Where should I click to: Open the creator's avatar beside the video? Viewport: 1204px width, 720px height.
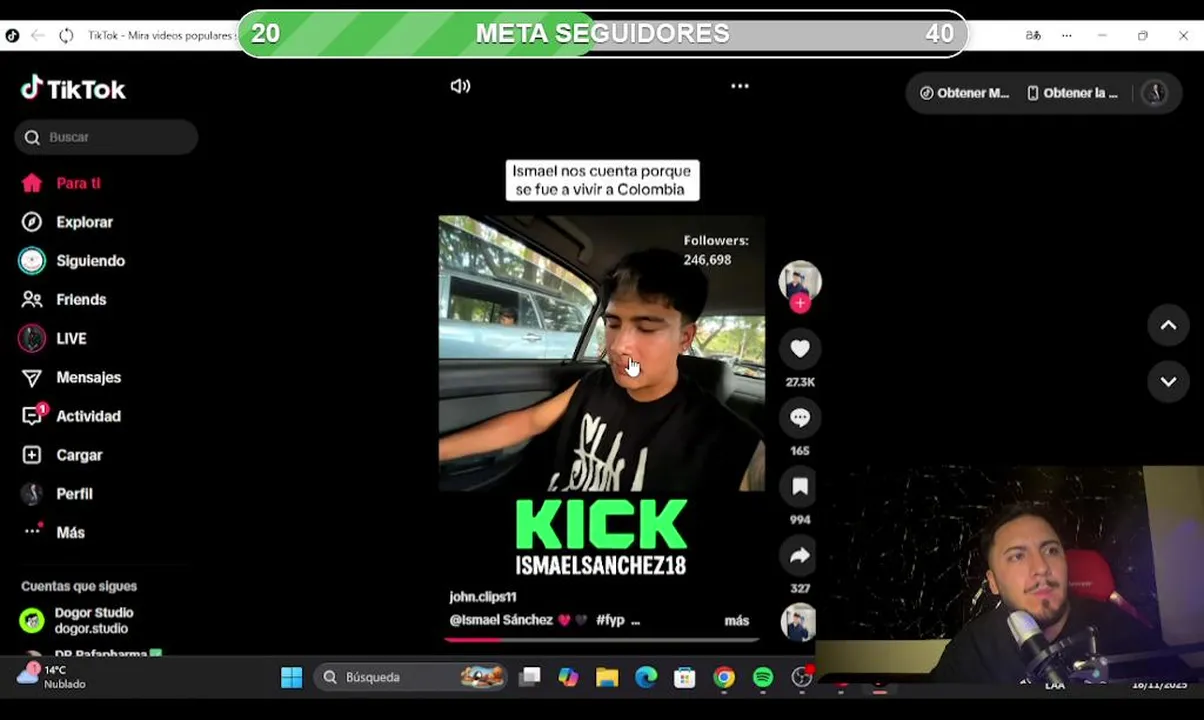[800, 281]
